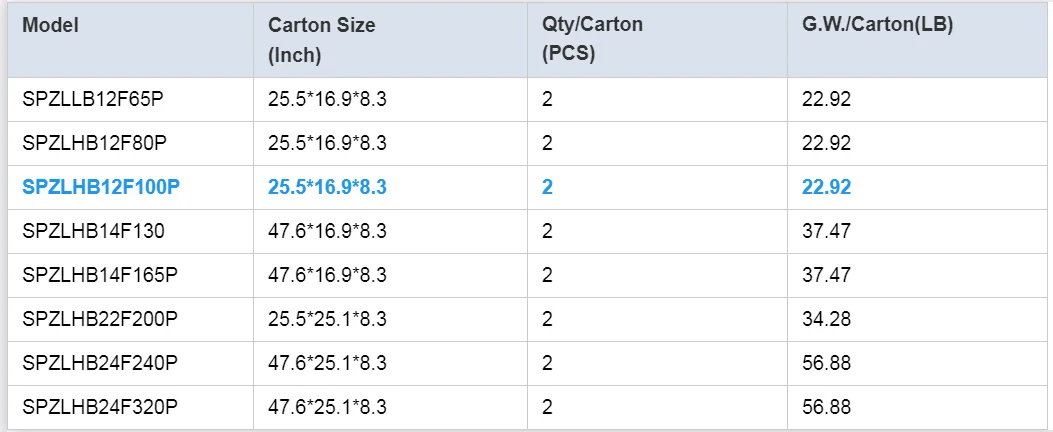Select model SPZLHB24F240P cell
The image size is (1053, 432).
(x=99, y=363)
